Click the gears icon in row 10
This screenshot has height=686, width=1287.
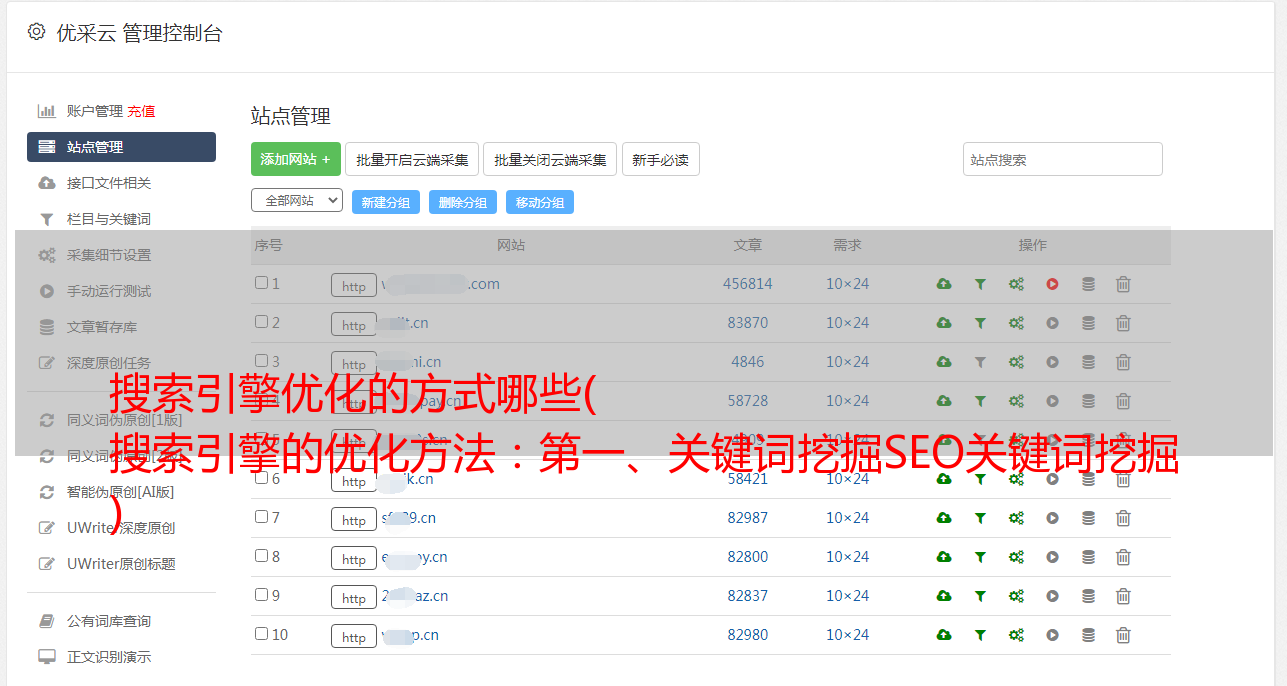pyautogui.click(x=1016, y=635)
